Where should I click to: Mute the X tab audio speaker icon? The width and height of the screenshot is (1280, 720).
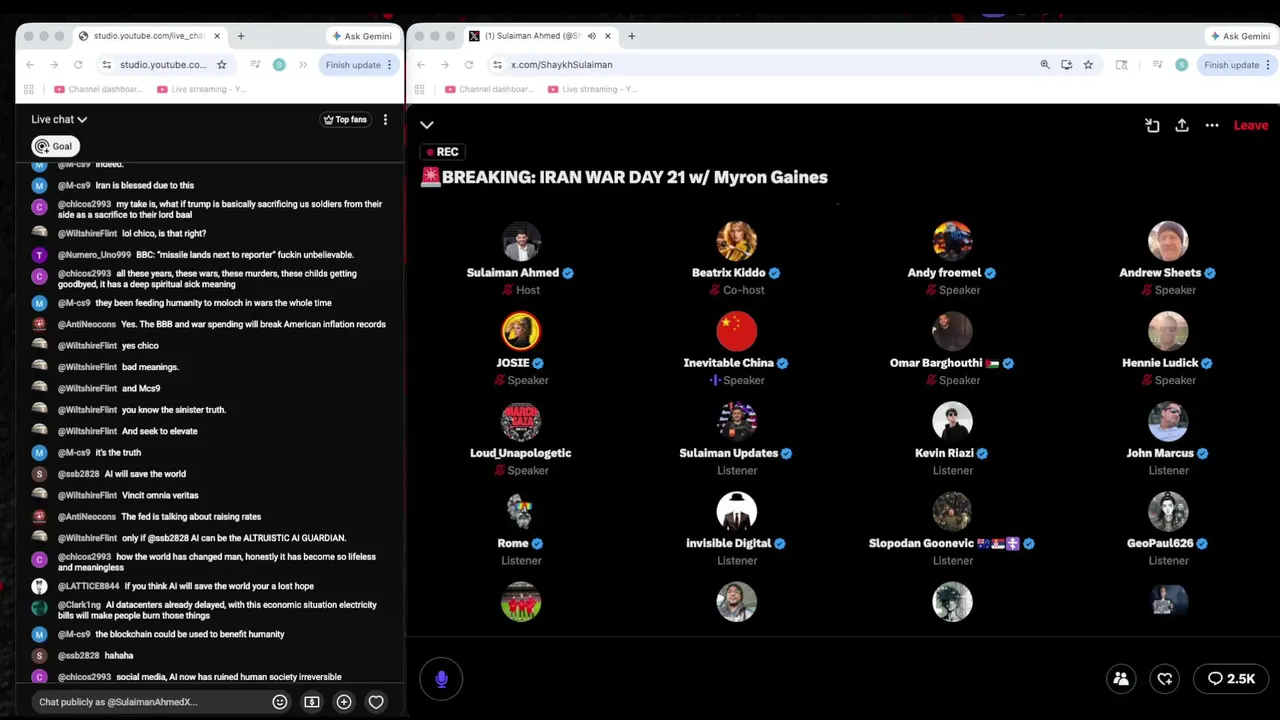point(592,36)
